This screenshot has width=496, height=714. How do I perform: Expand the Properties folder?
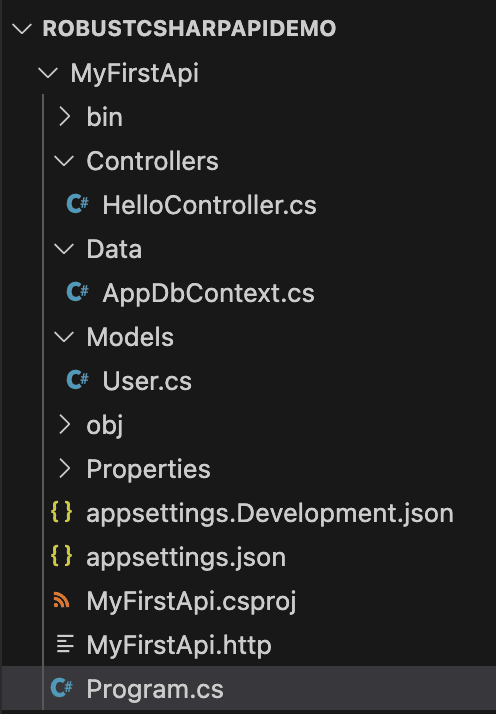click(x=65, y=468)
